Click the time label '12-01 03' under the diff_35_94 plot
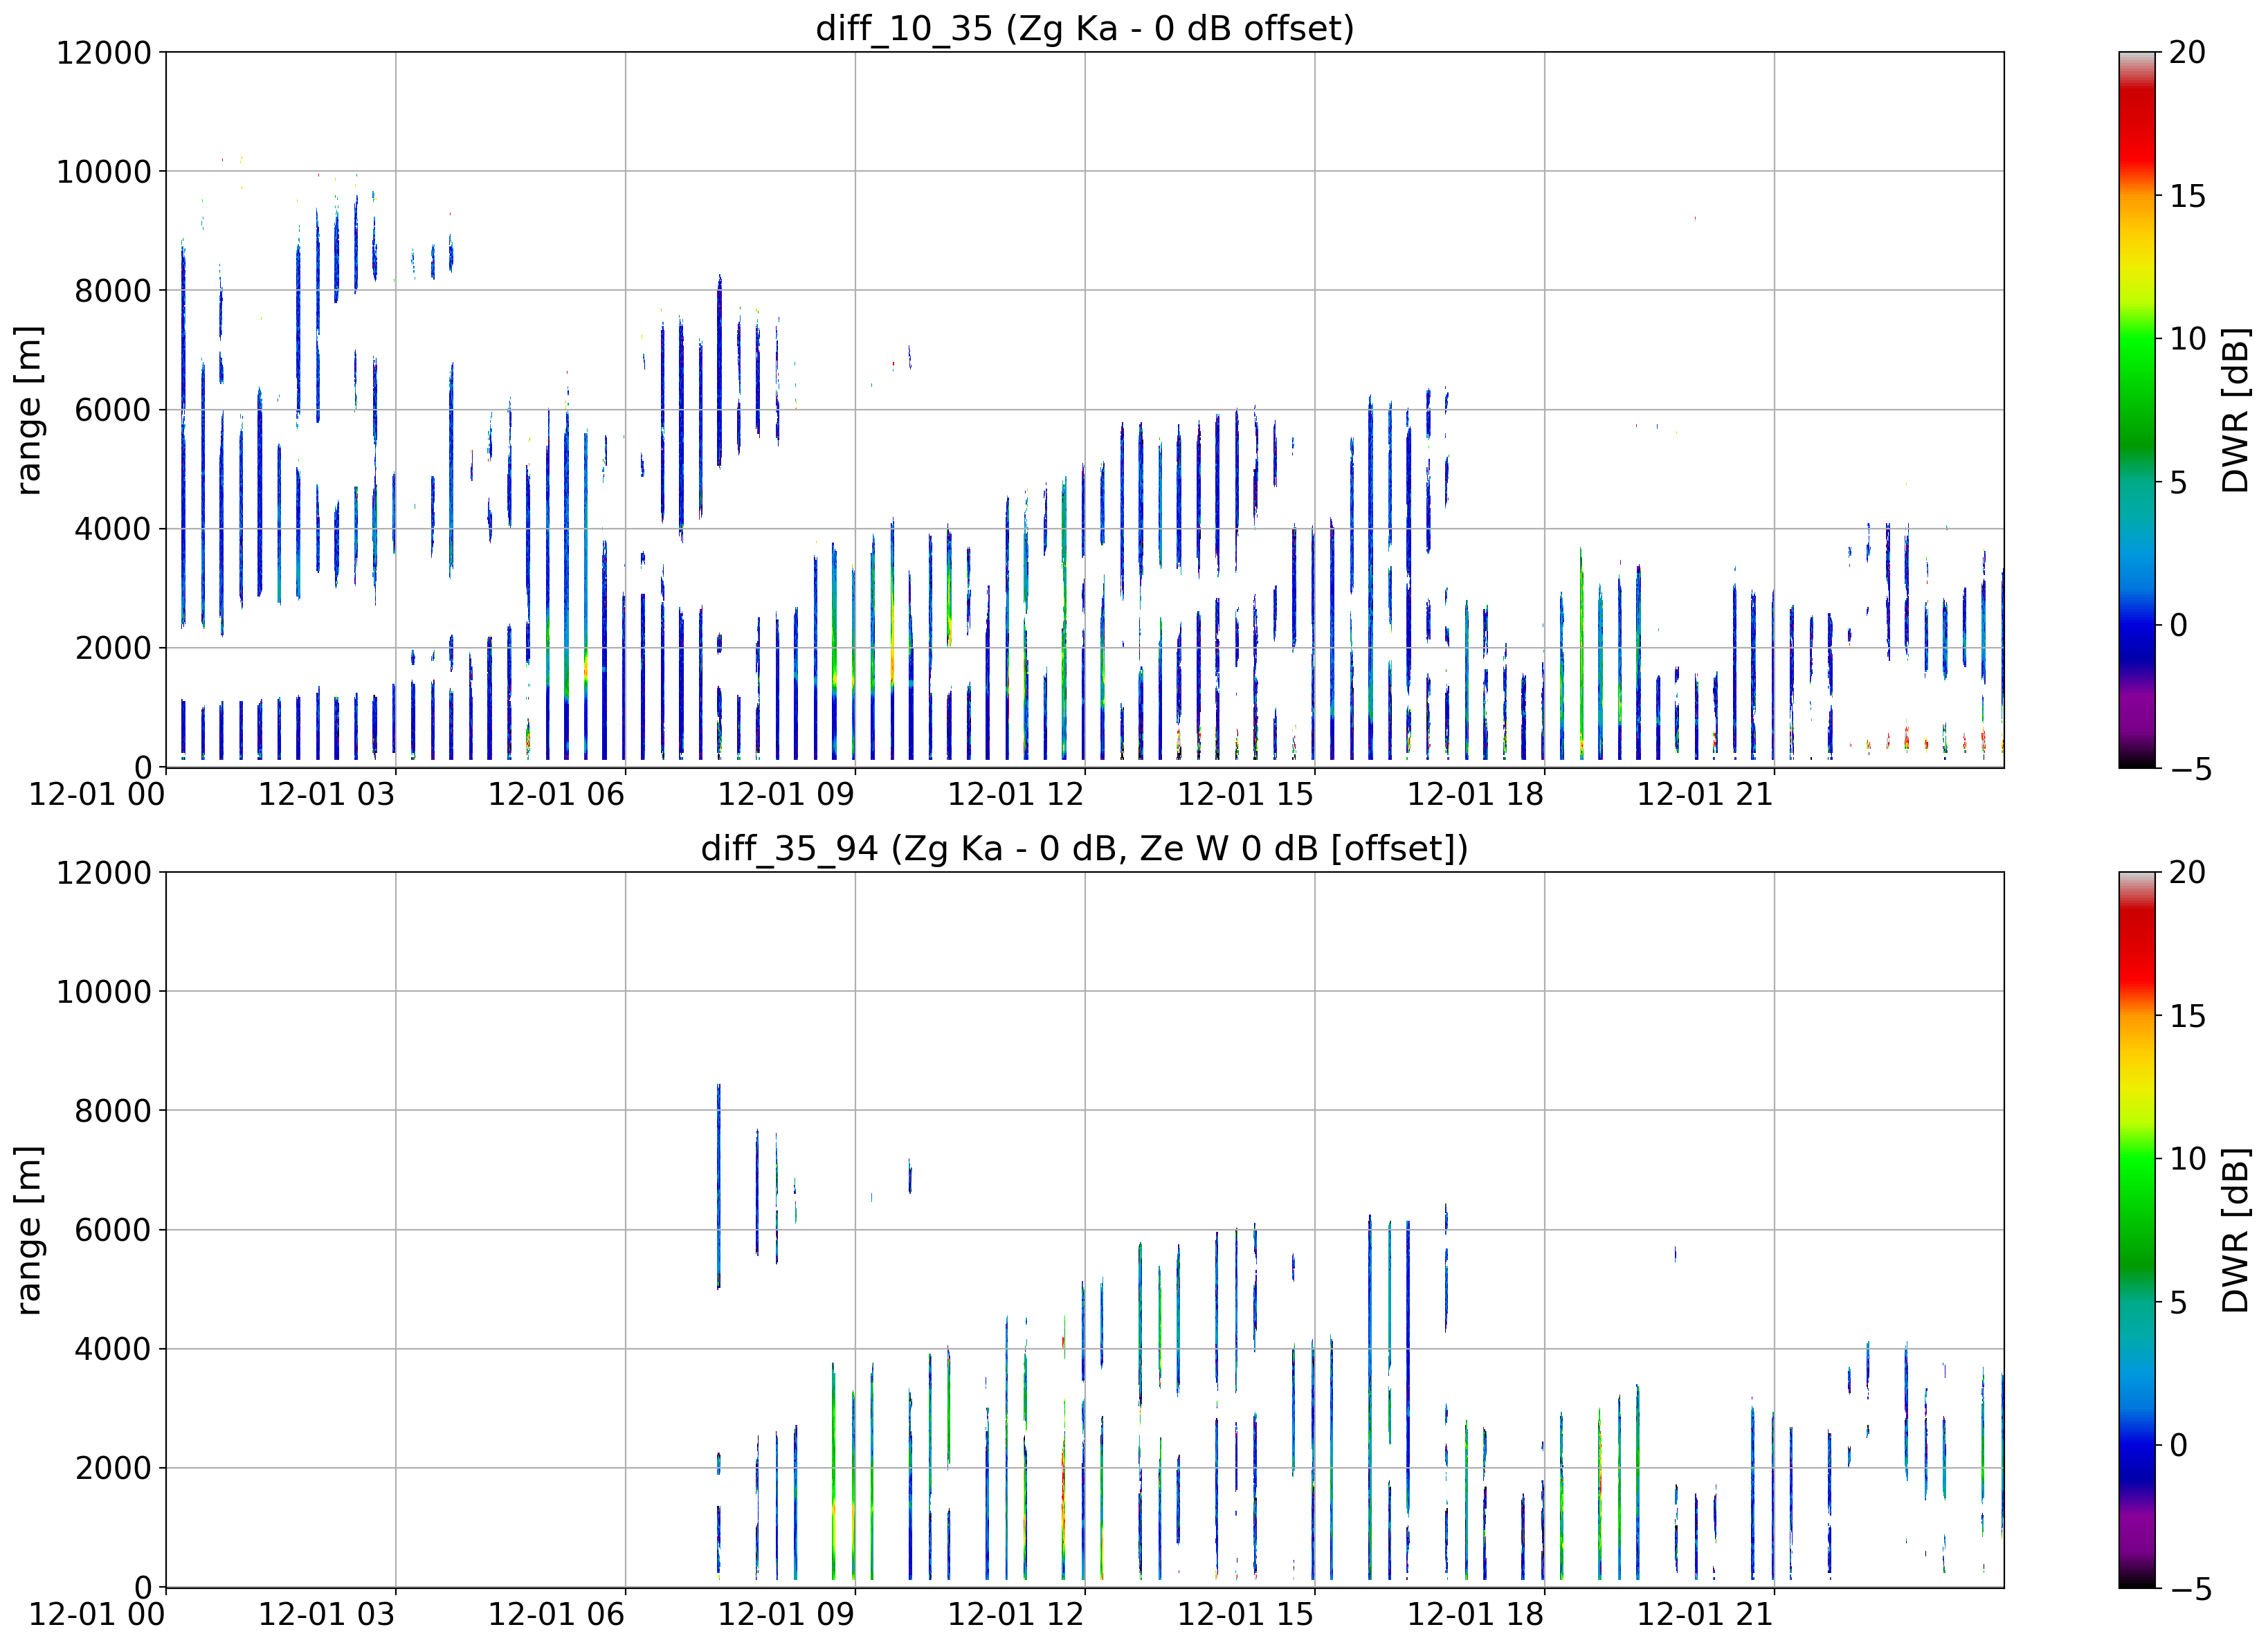2268x1645 pixels. pos(327,1615)
